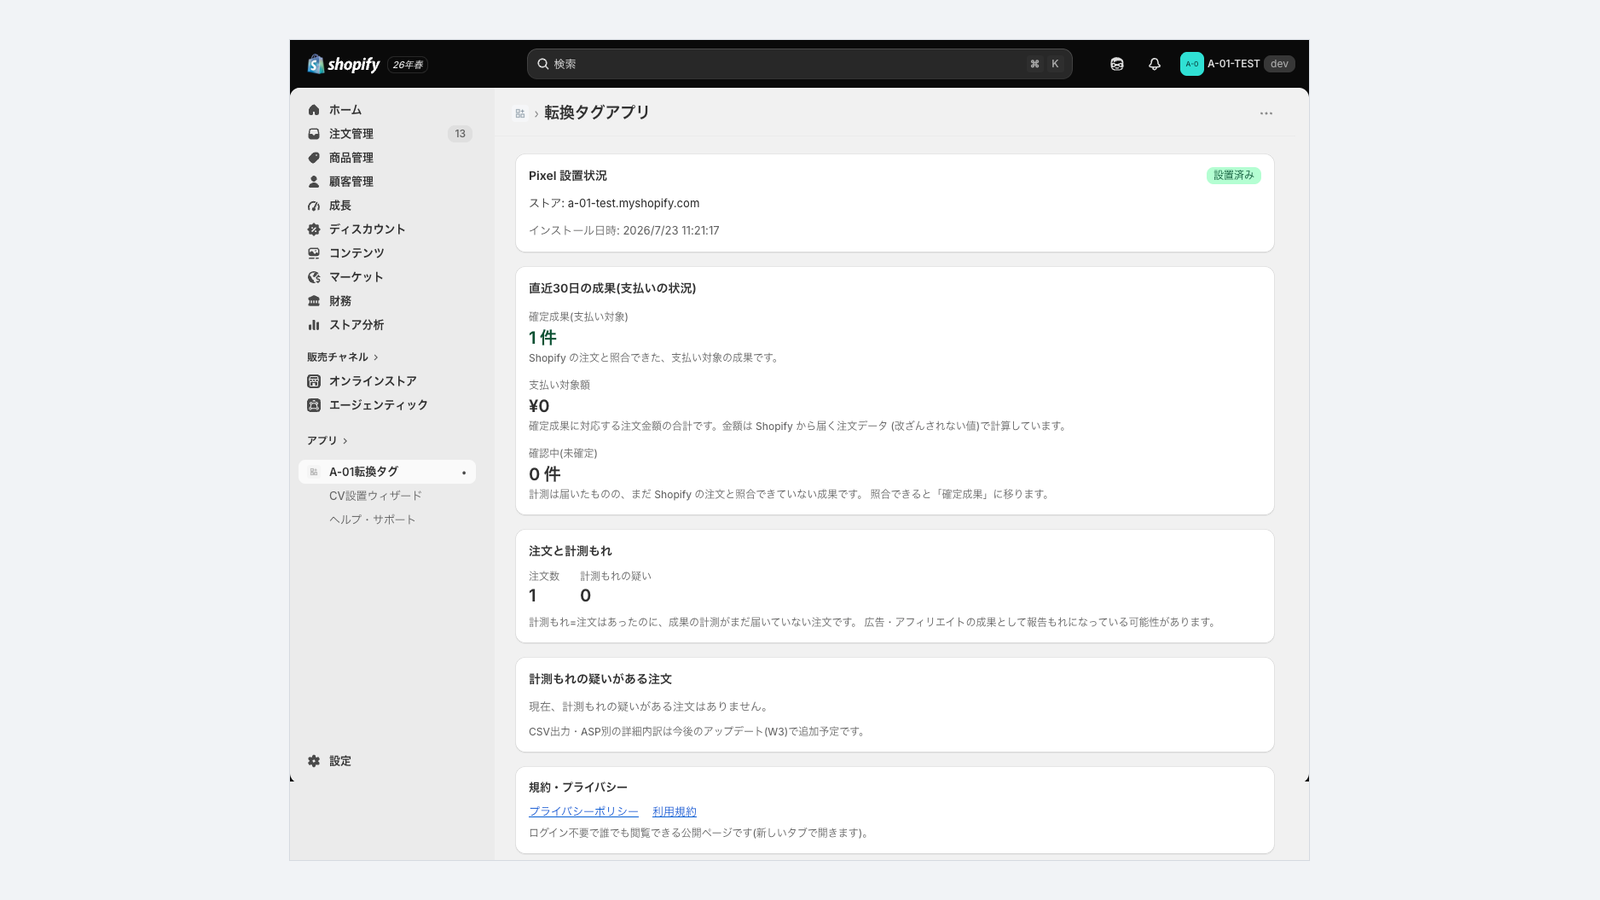Open the A-01-TEST store account menu
Viewport: 1600px width, 900px height.
(1237, 64)
